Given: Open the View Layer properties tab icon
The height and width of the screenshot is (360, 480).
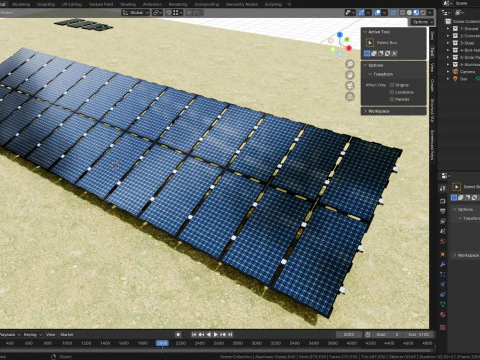Looking at the screenshot, I should (x=443, y=221).
